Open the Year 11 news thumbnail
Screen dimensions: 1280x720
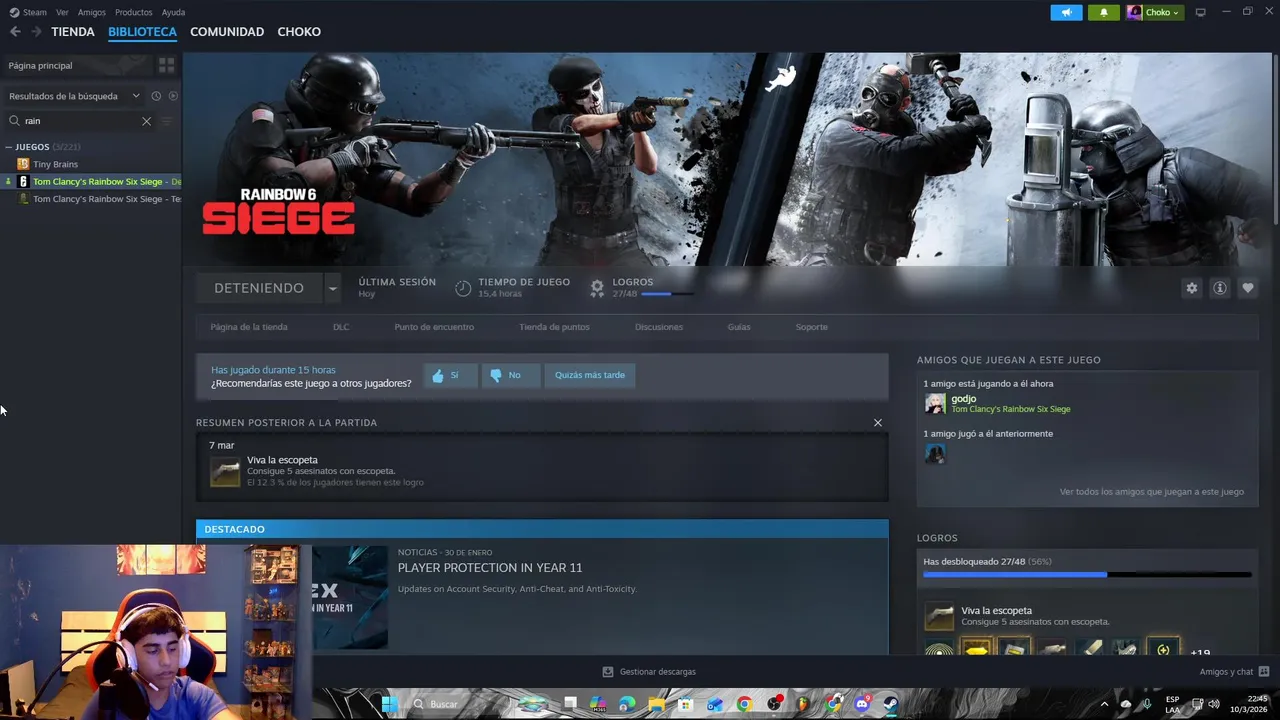pos(349,597)
